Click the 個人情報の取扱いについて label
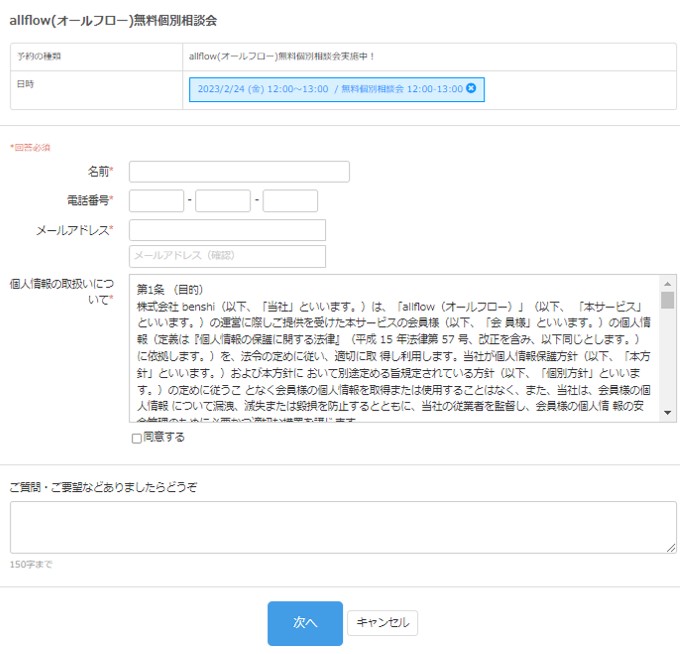Viewport: 680px width, 654px height. (x=62, y=291)
